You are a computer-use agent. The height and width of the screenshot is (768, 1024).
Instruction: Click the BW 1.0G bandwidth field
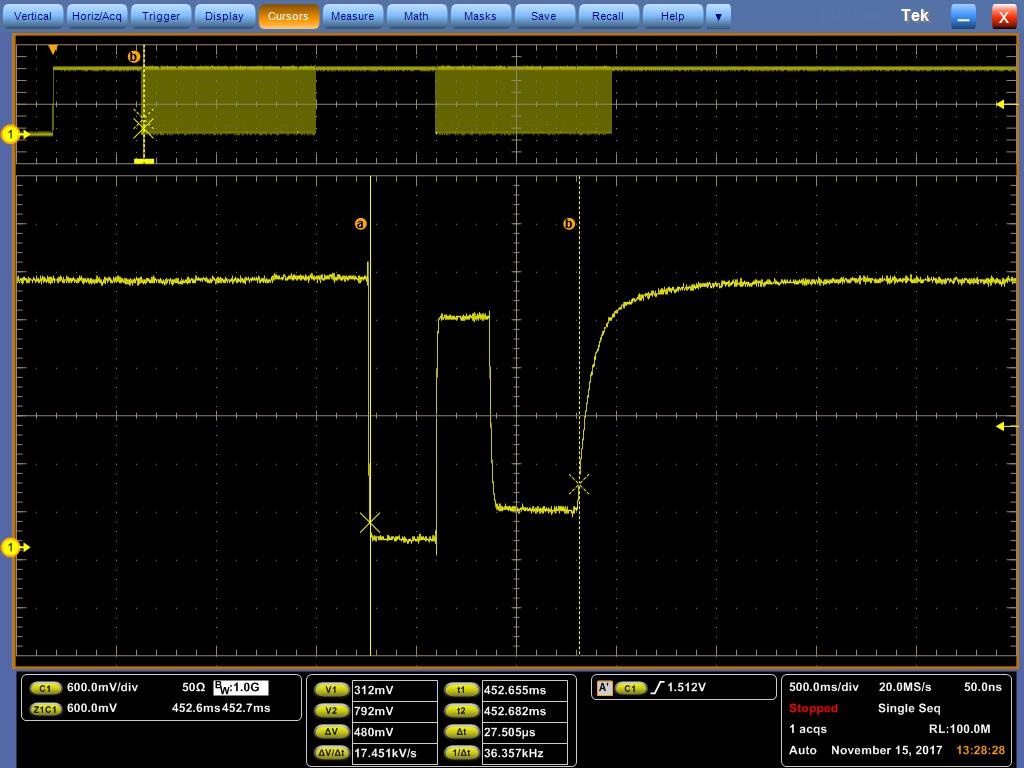240,688
